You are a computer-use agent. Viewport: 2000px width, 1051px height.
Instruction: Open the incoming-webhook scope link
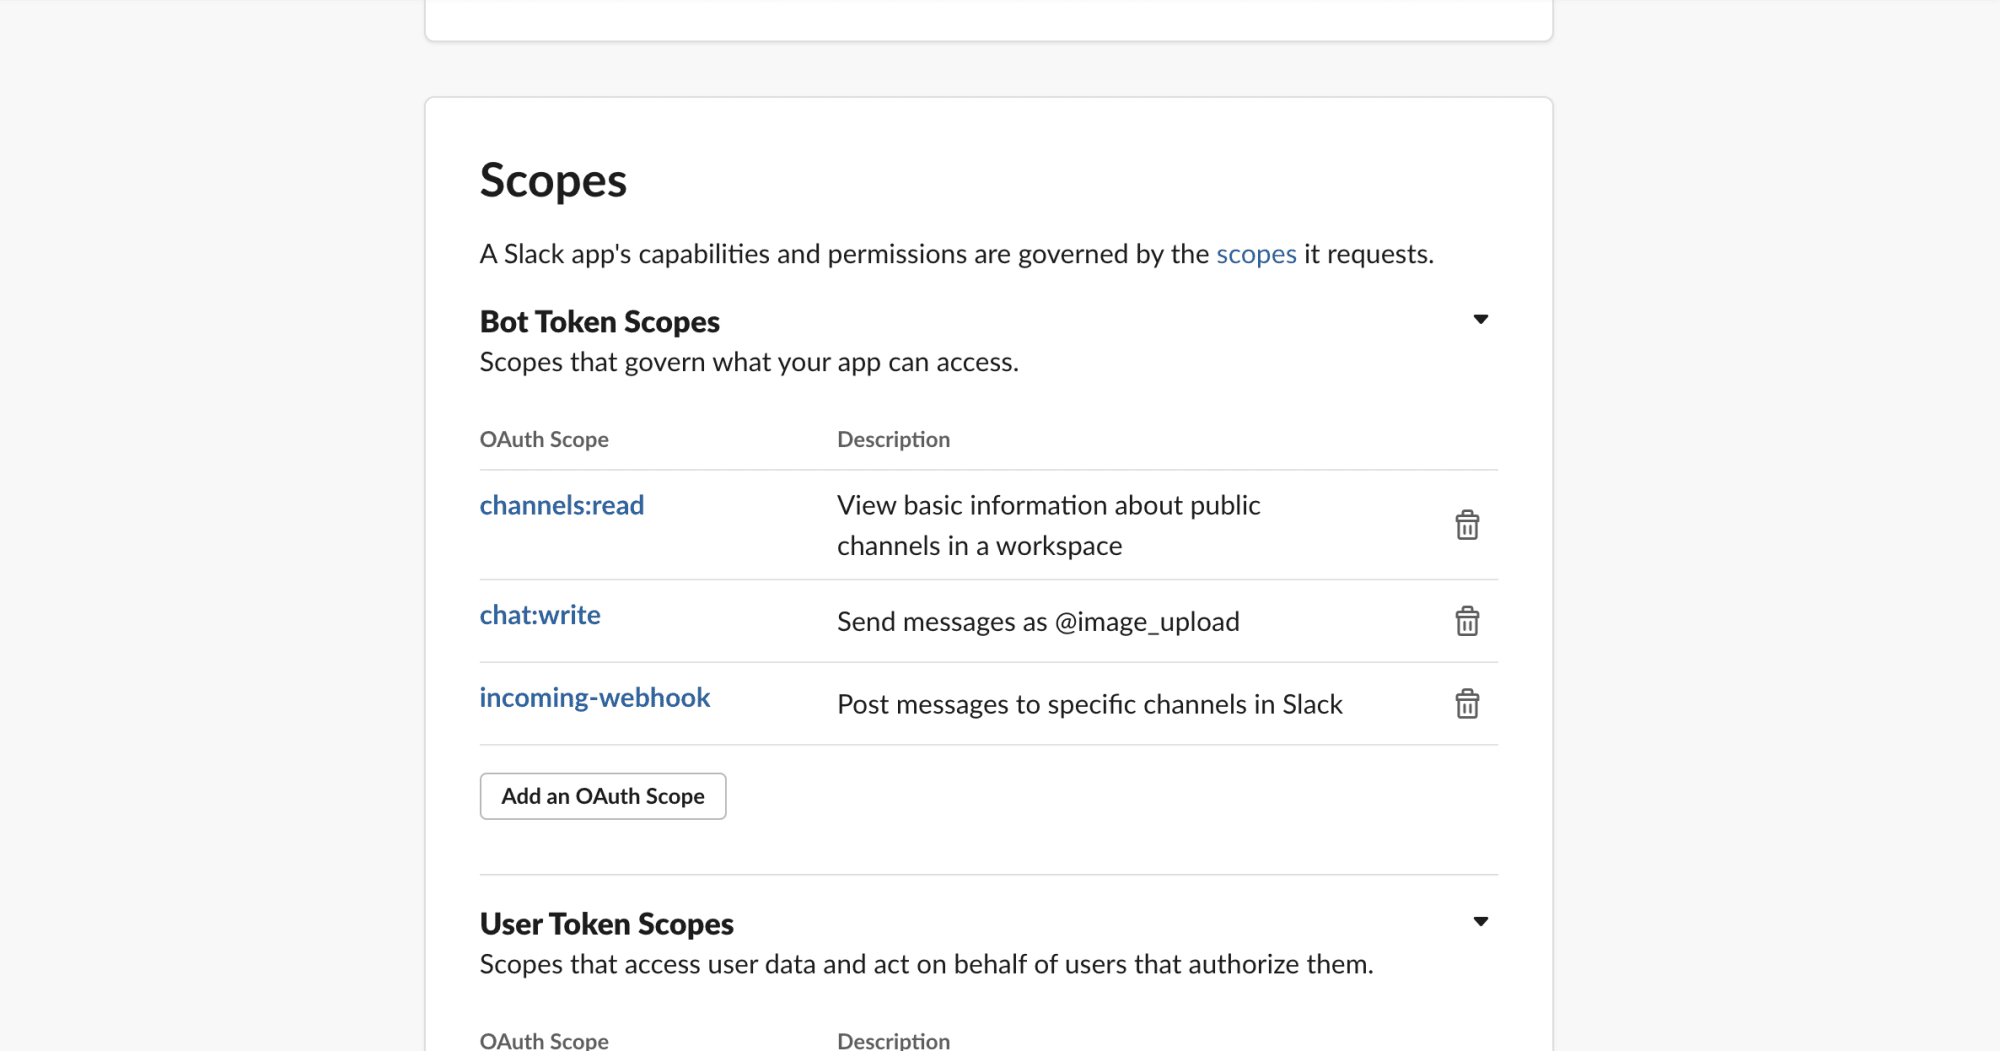pyautogui.click(x=595, y=698)
